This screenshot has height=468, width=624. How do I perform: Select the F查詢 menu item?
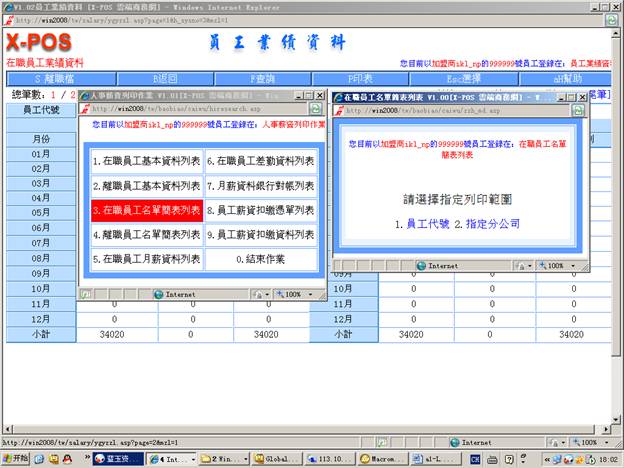tap(262, 78)
